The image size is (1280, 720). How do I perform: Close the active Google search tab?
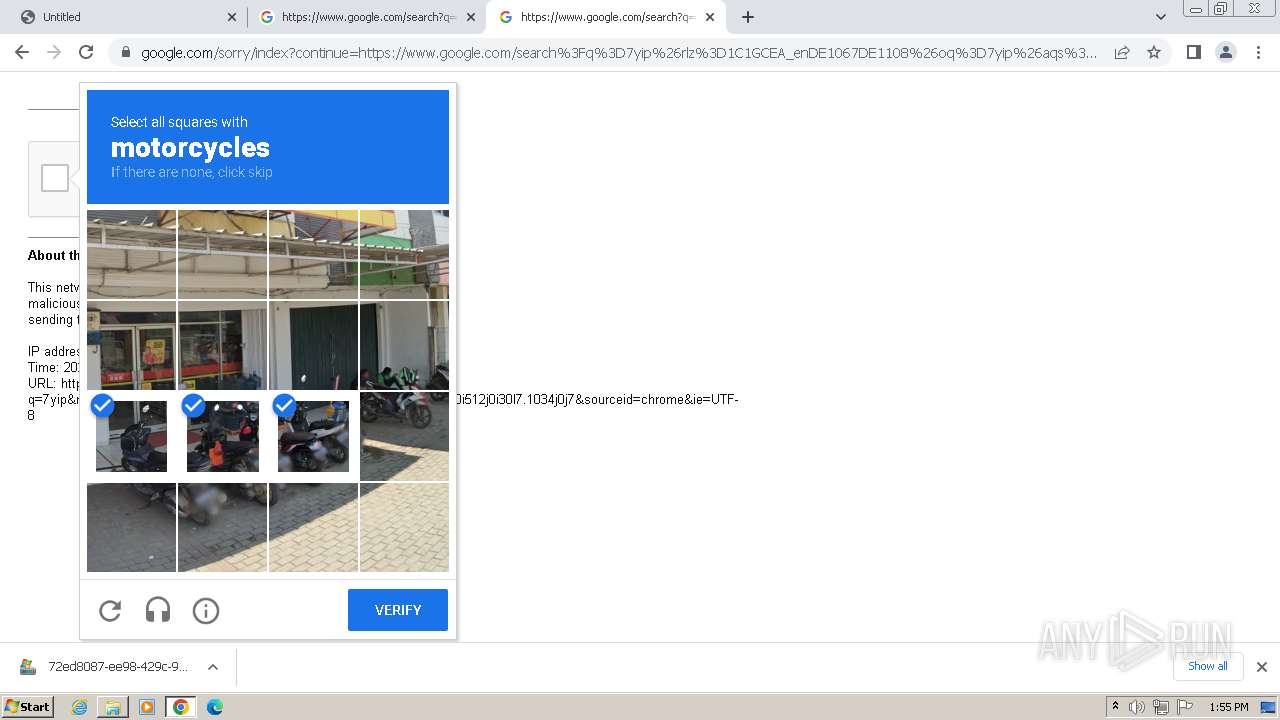(x=710, y=17)
